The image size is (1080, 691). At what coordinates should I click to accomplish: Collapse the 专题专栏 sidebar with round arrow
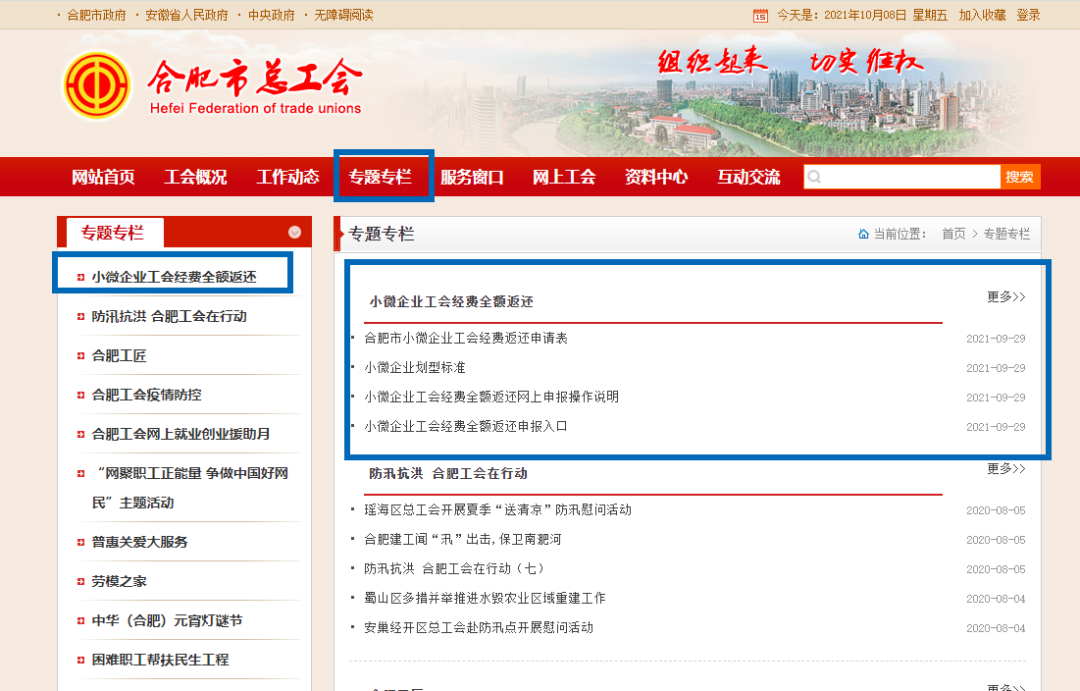coord(295,232)
